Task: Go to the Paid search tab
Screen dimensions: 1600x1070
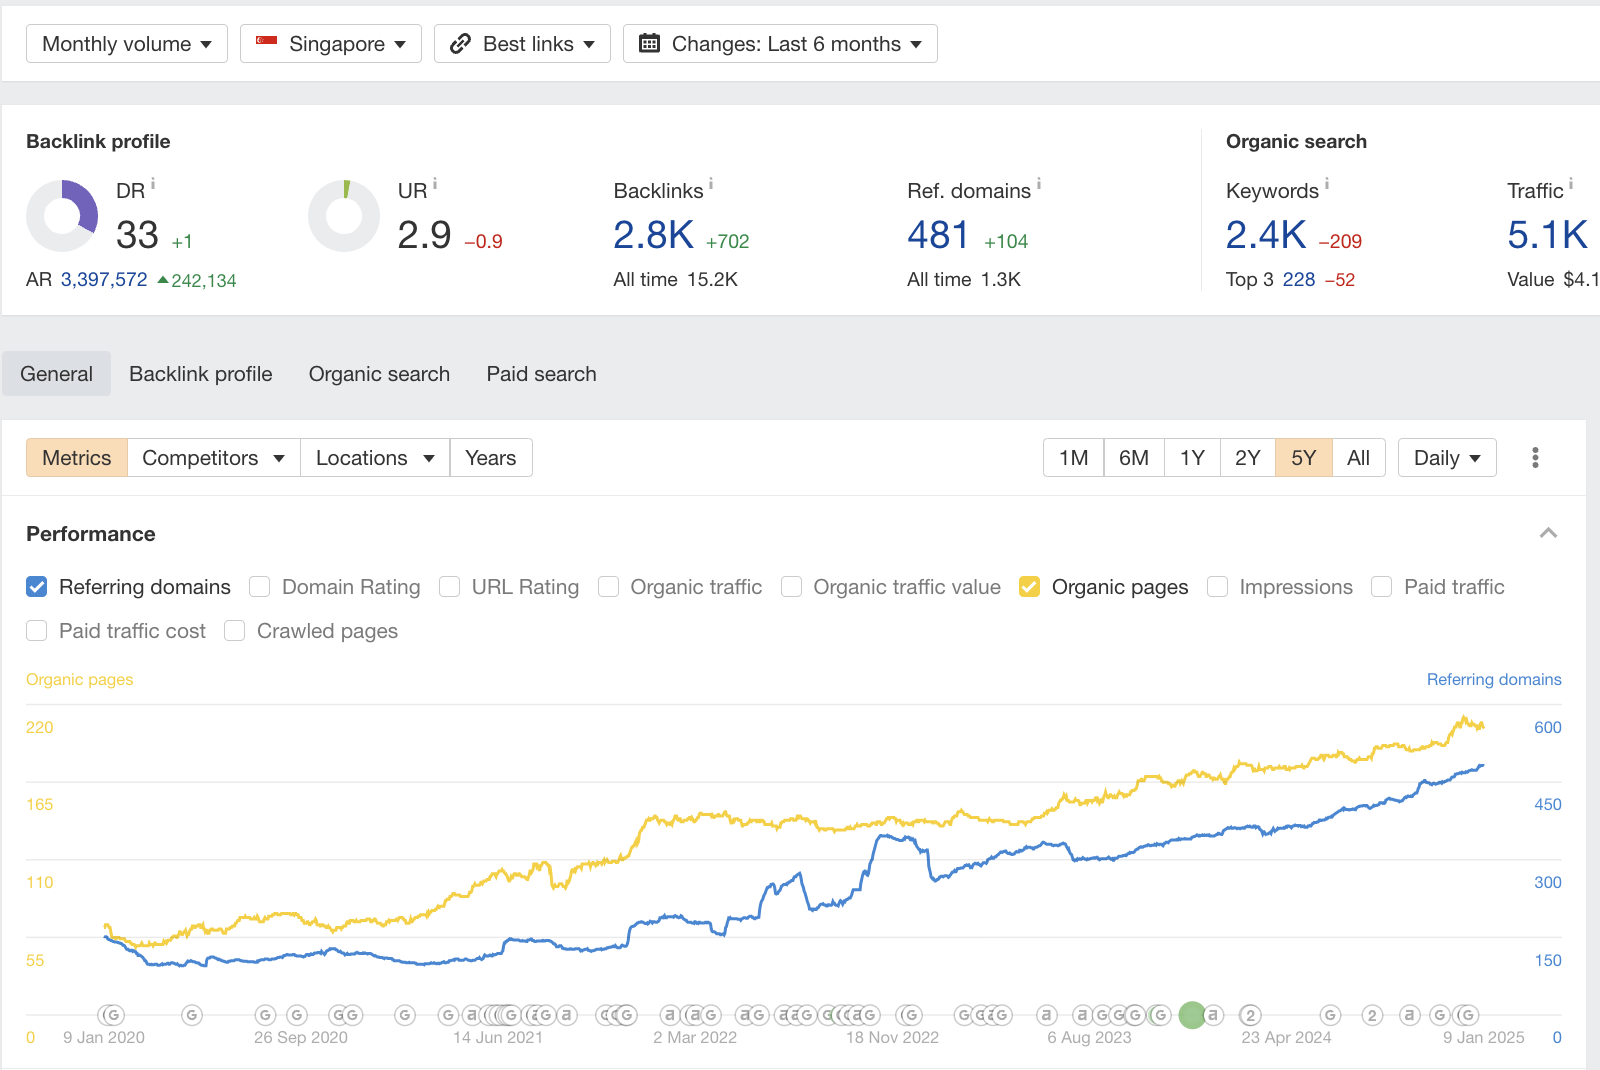Action: [542, 374]
